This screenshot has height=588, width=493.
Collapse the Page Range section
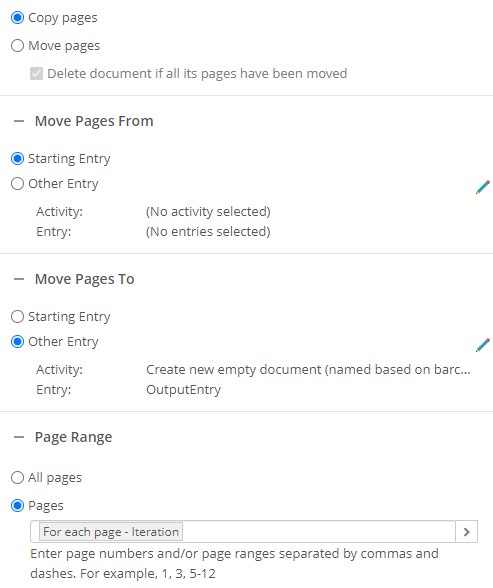(x=19, y=437)
